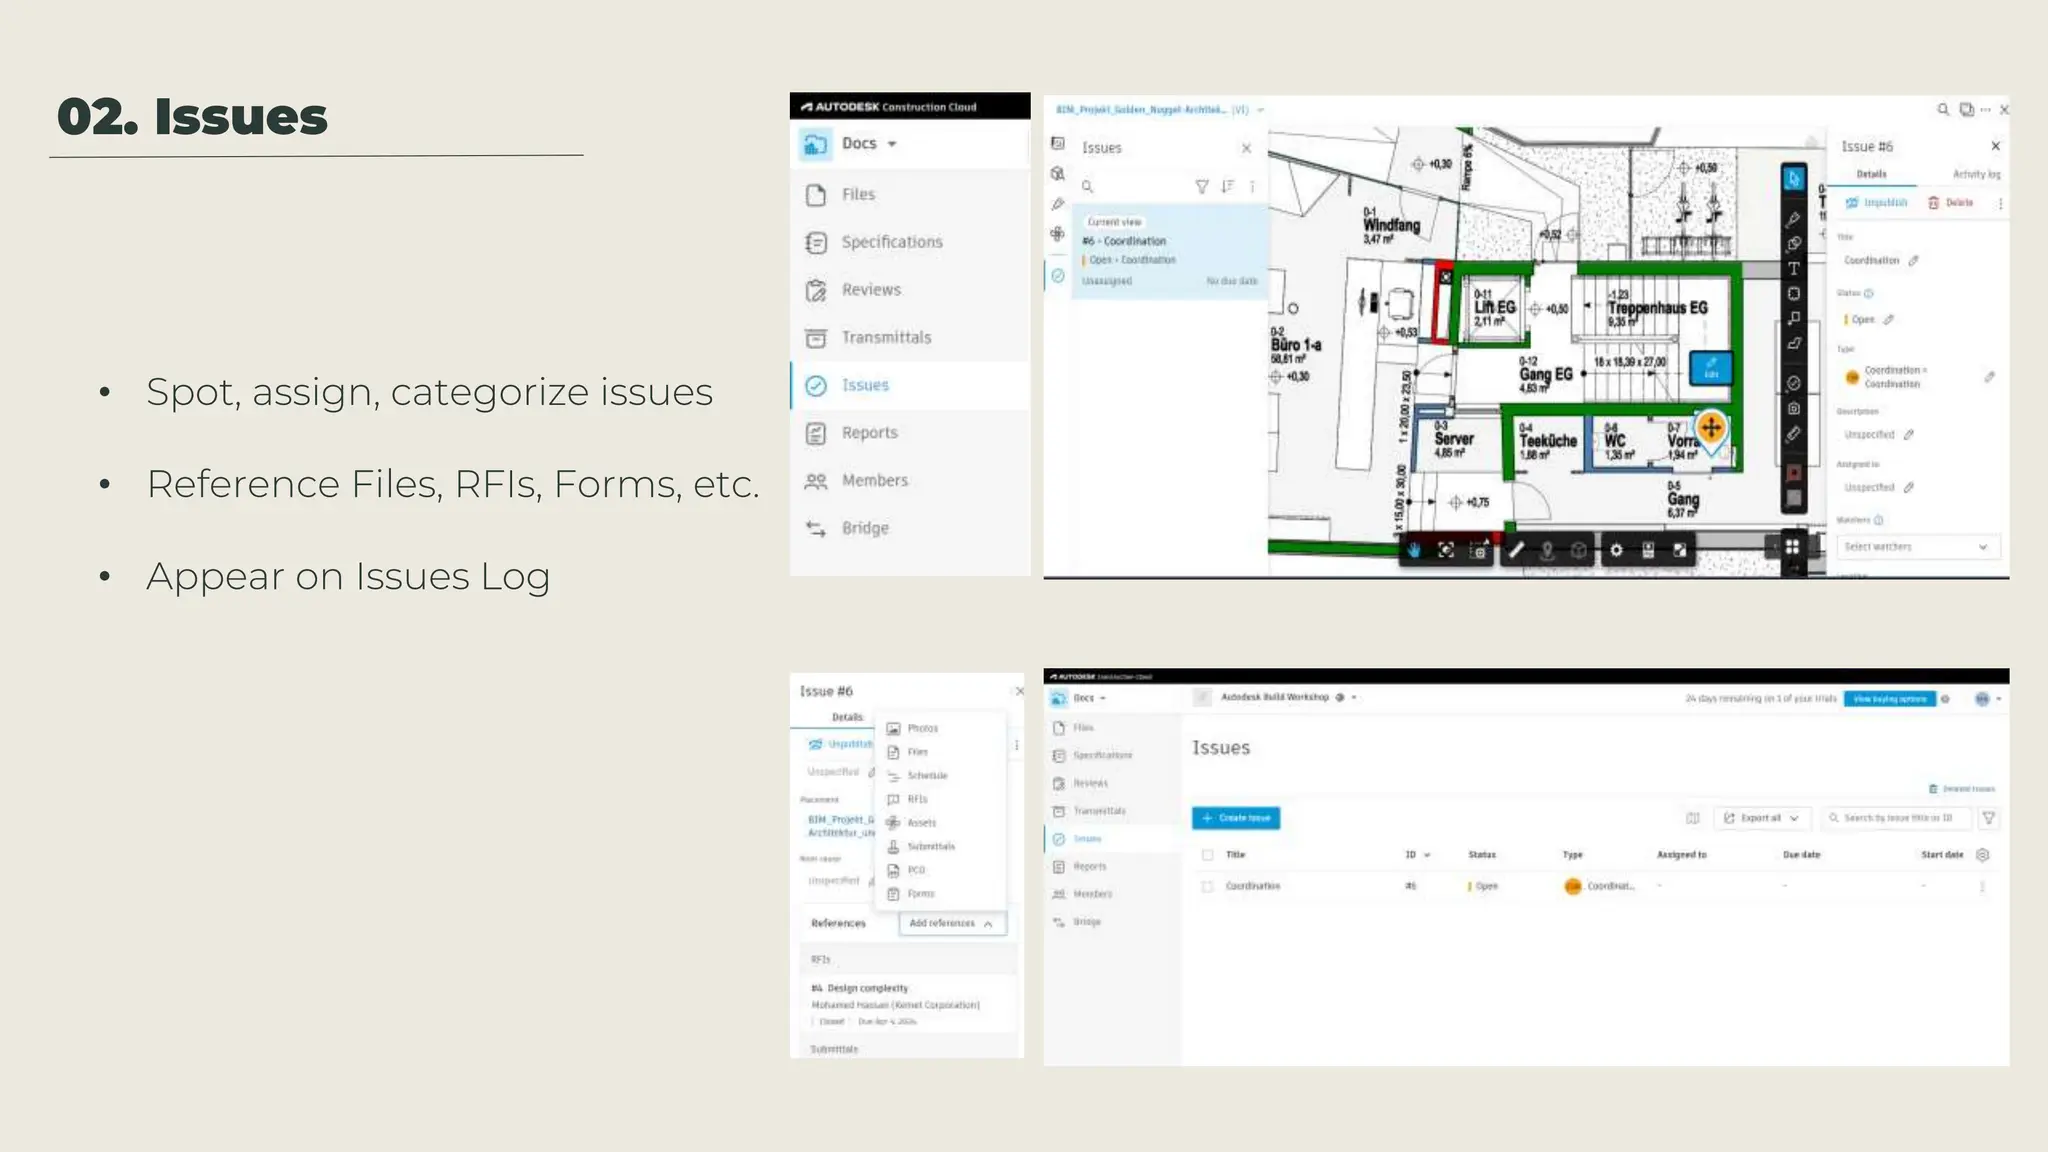Close the Issues panel in the viewer
The width and height of the screenshot is (2048, 1152).
(1246, 148)
